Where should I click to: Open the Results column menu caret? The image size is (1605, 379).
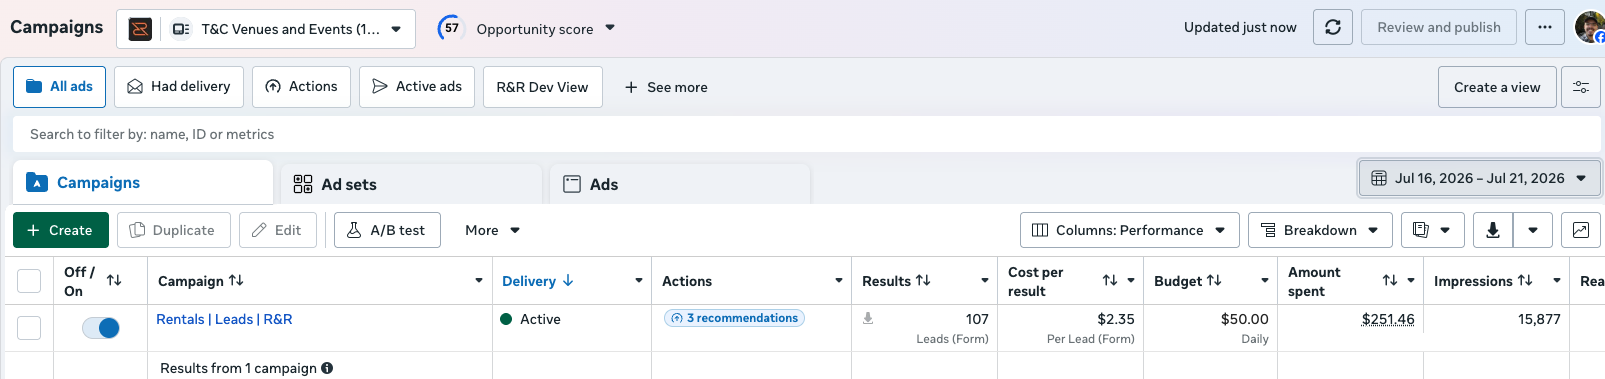pyautogui.click(x=985, y=281)
